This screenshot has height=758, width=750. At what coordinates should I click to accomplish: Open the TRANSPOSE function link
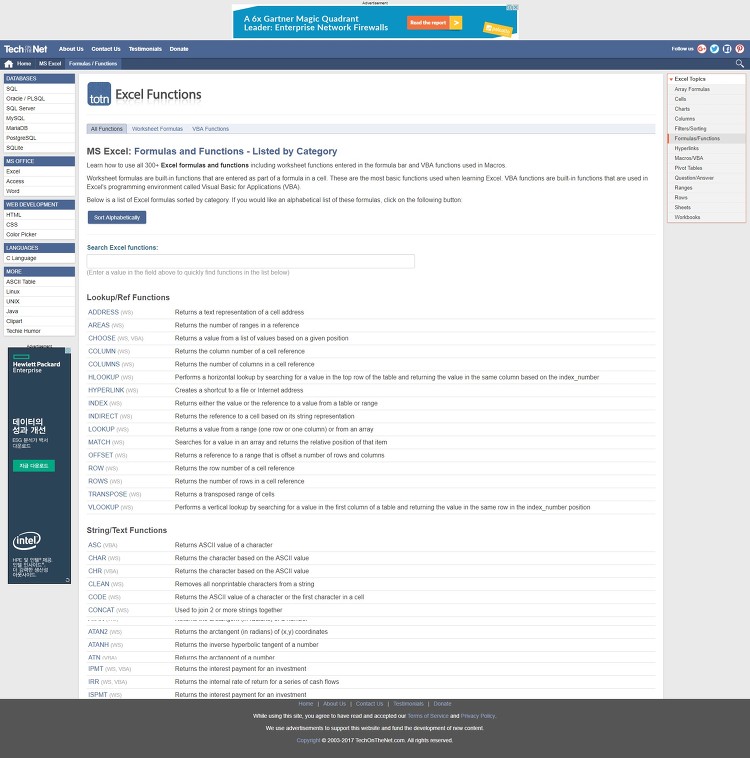click(x=107, y=494)
